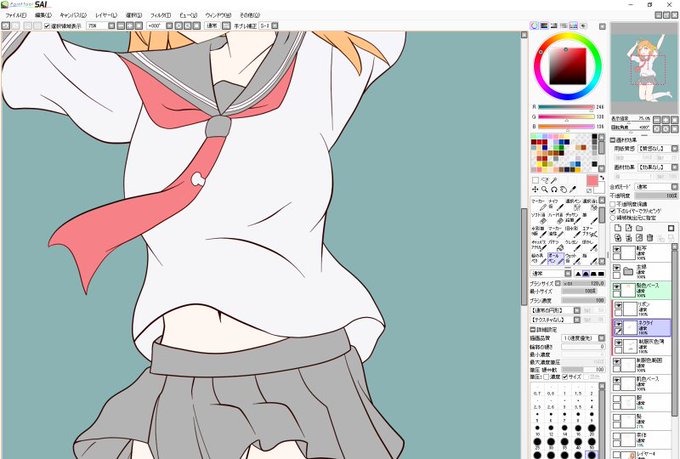The width and height of the screenshot is (680, 459).
Task: Hide the 主線 folder eye icon
Action: [x=617, y=269]
